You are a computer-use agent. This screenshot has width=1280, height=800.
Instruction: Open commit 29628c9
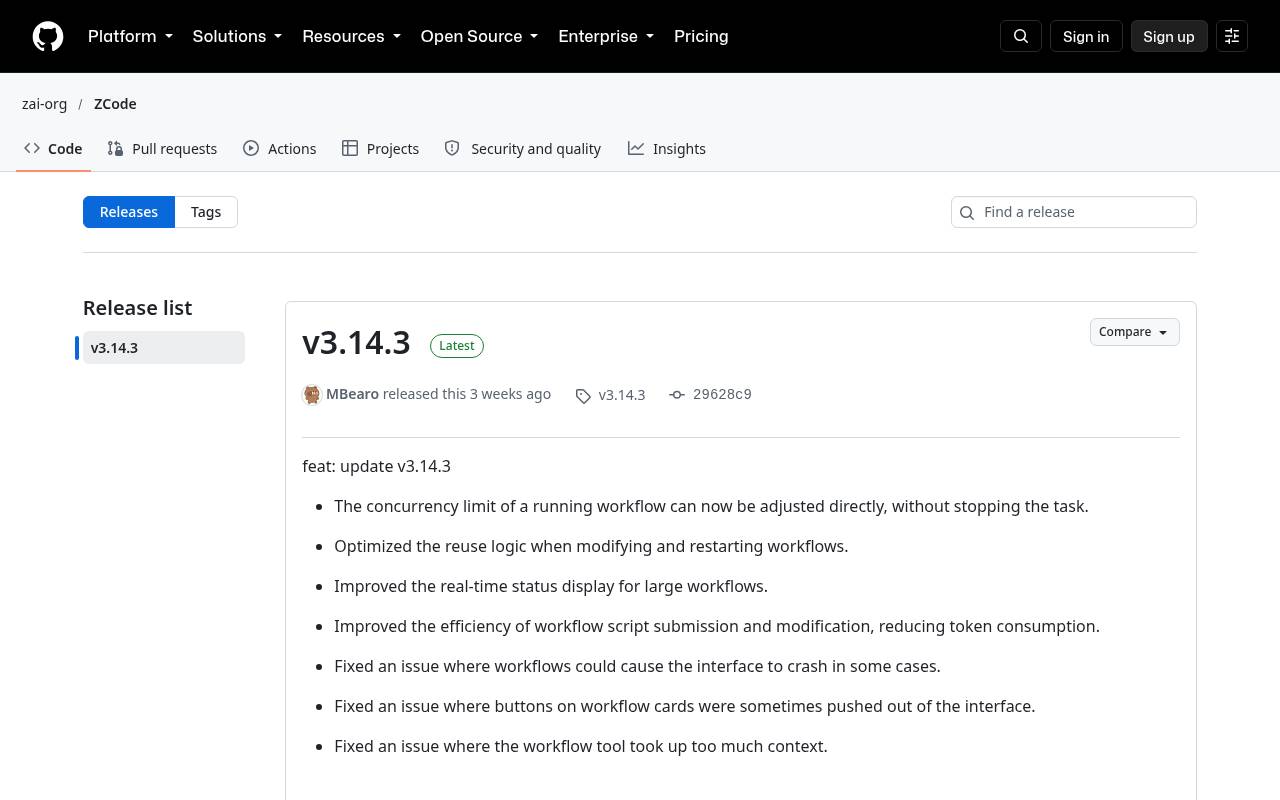click(x=722, y=394)
